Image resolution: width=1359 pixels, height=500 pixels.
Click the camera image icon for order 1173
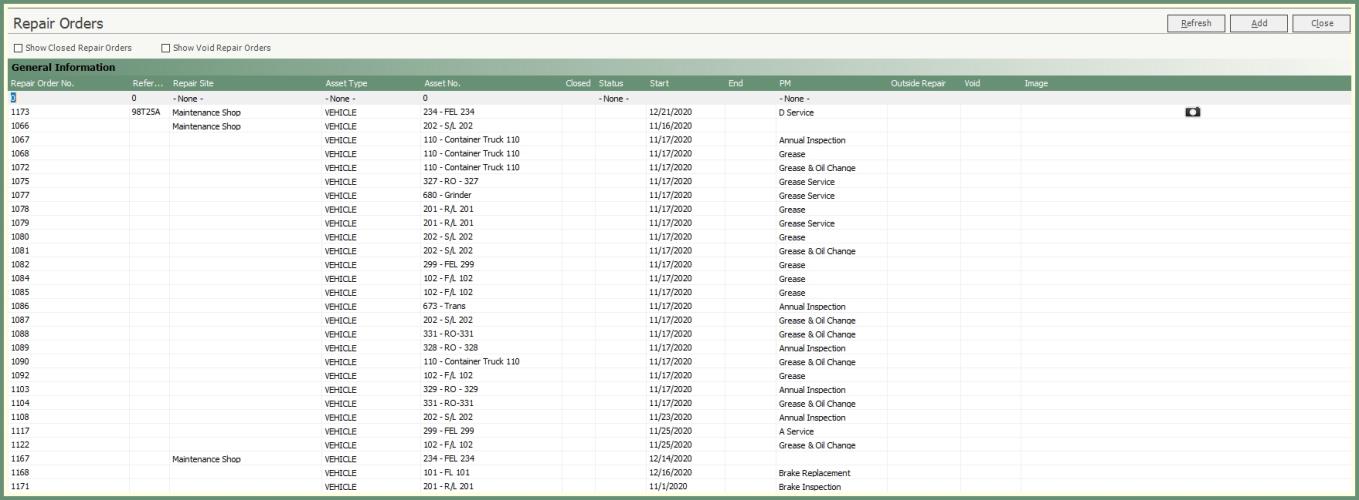(1192, 113)
